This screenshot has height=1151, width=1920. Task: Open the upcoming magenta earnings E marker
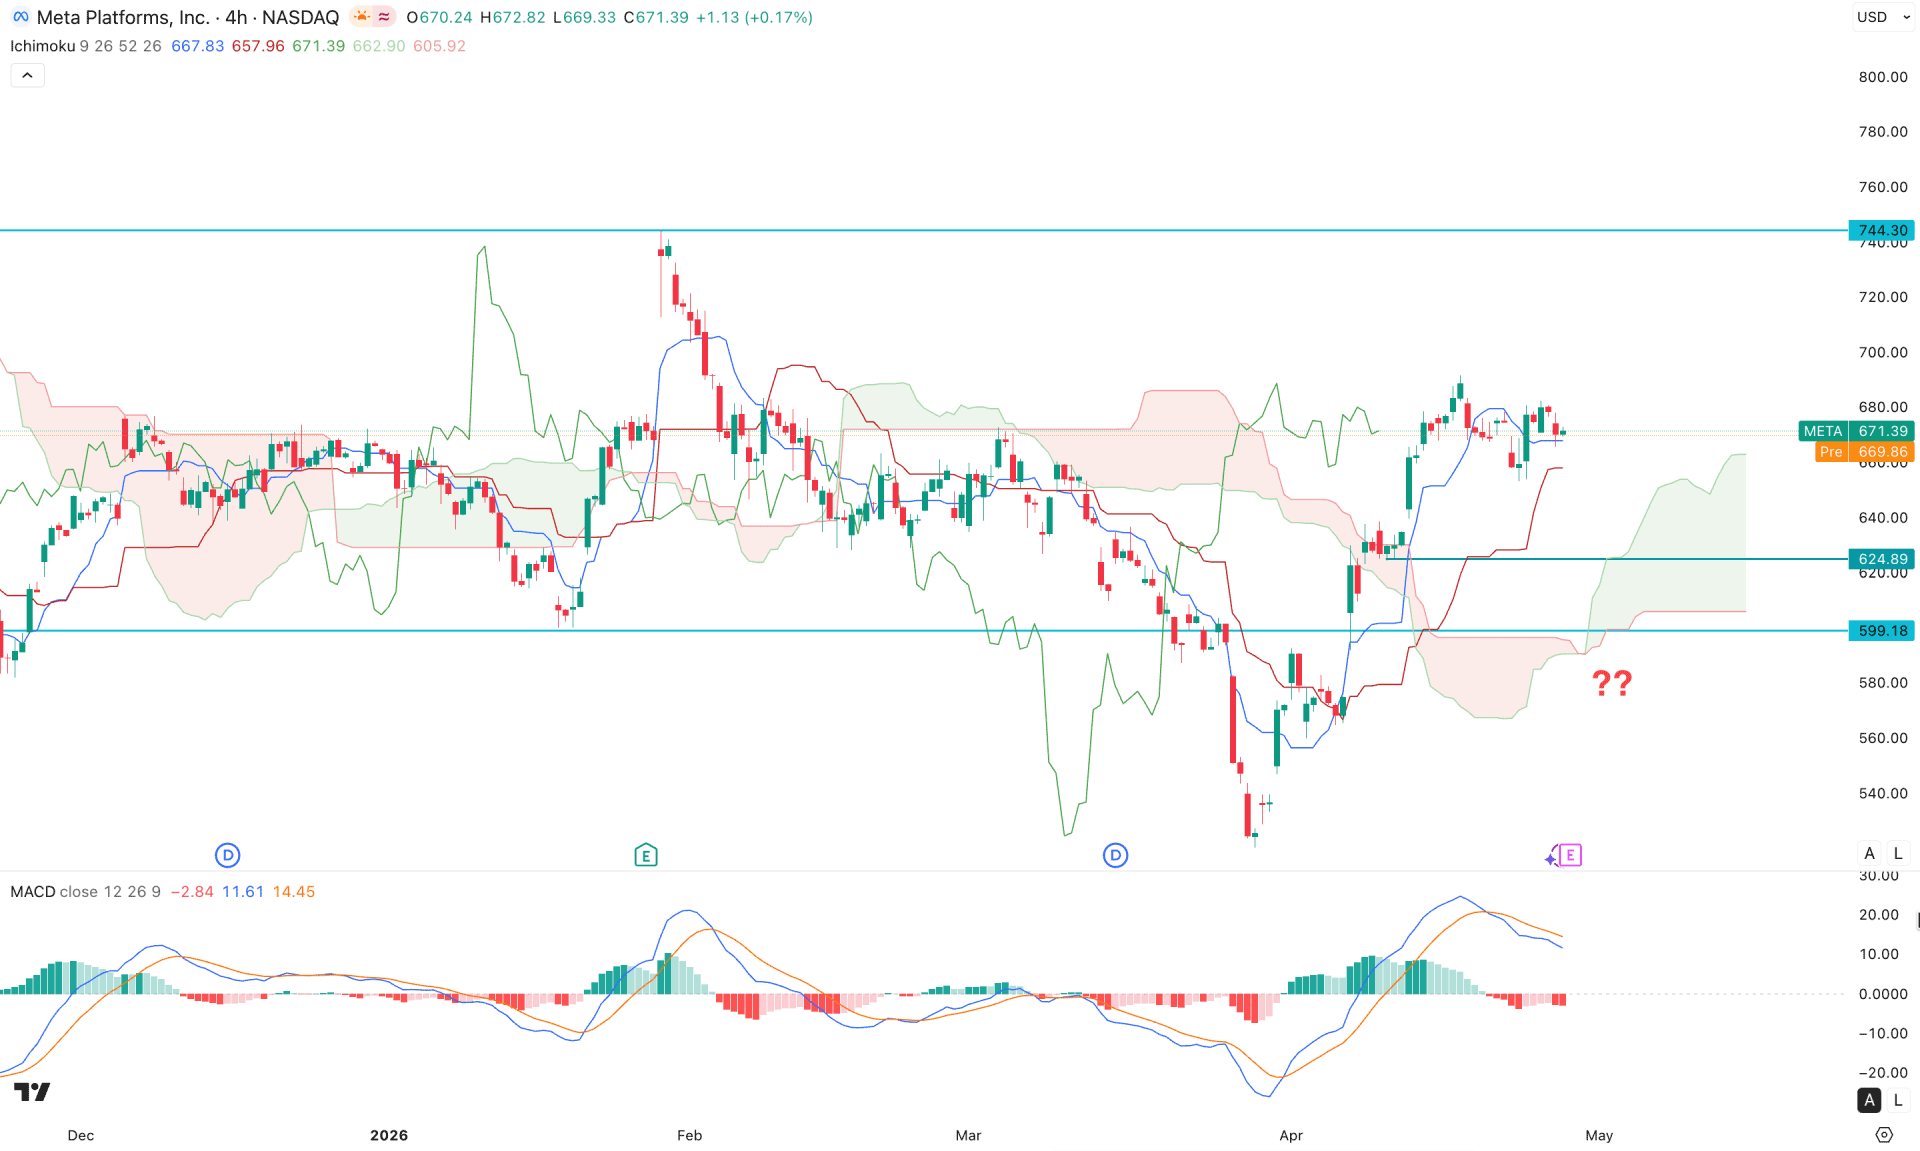click(x=1571, y=855)
